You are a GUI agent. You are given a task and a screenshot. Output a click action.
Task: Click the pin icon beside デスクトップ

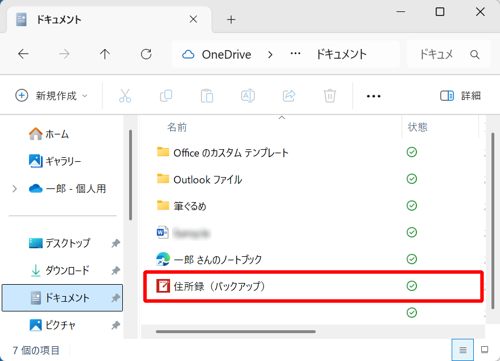click(x=115, y=243)
